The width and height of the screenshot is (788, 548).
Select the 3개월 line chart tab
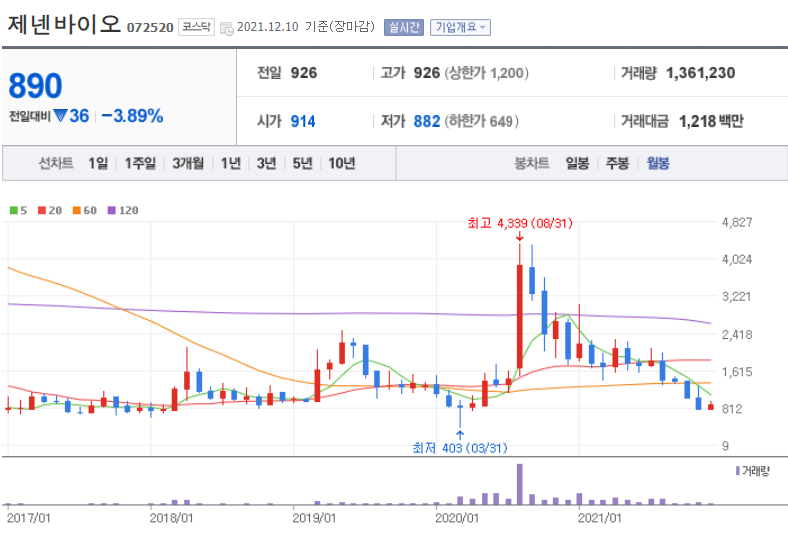pos(188,163)
